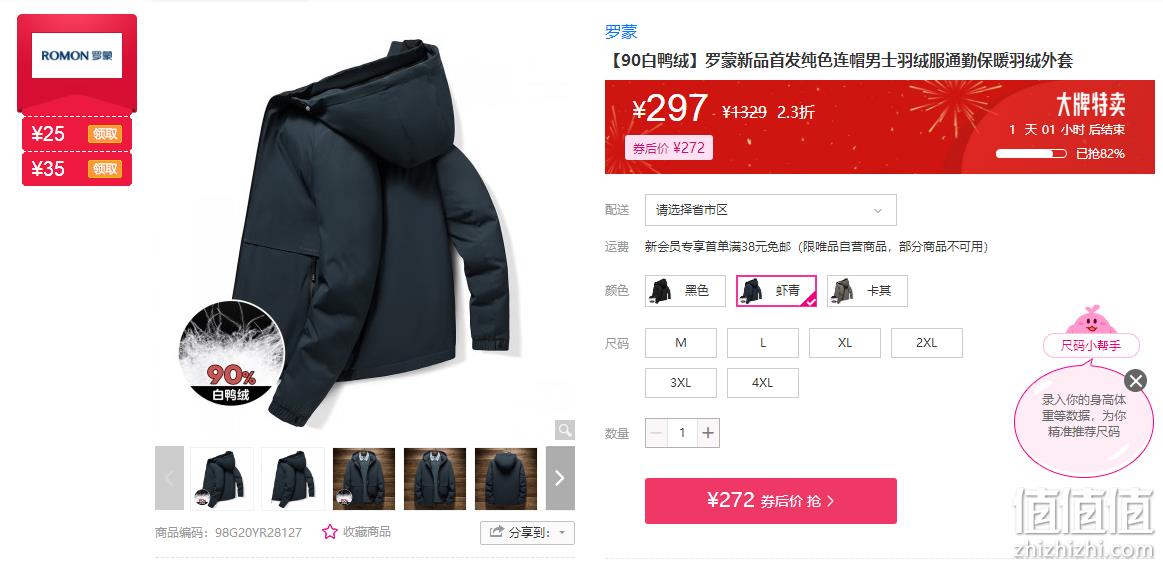The image size is (1163, 567).
Task: Select the 卡其 color option
Action: pos(867,291)
